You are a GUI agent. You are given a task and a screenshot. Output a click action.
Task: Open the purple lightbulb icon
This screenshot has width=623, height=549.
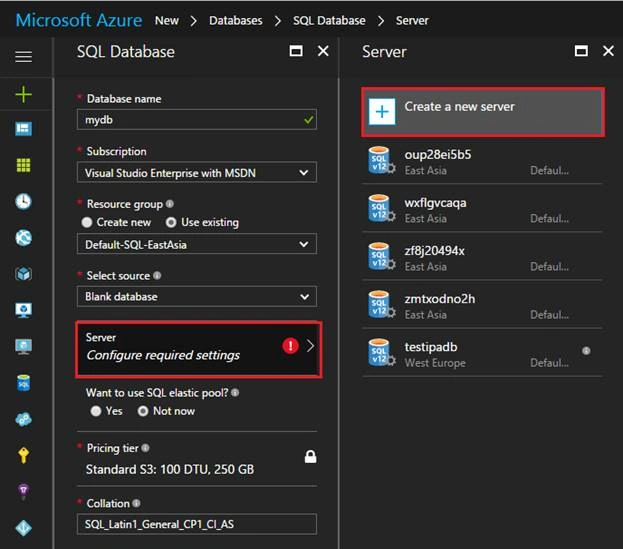(23, 492)
